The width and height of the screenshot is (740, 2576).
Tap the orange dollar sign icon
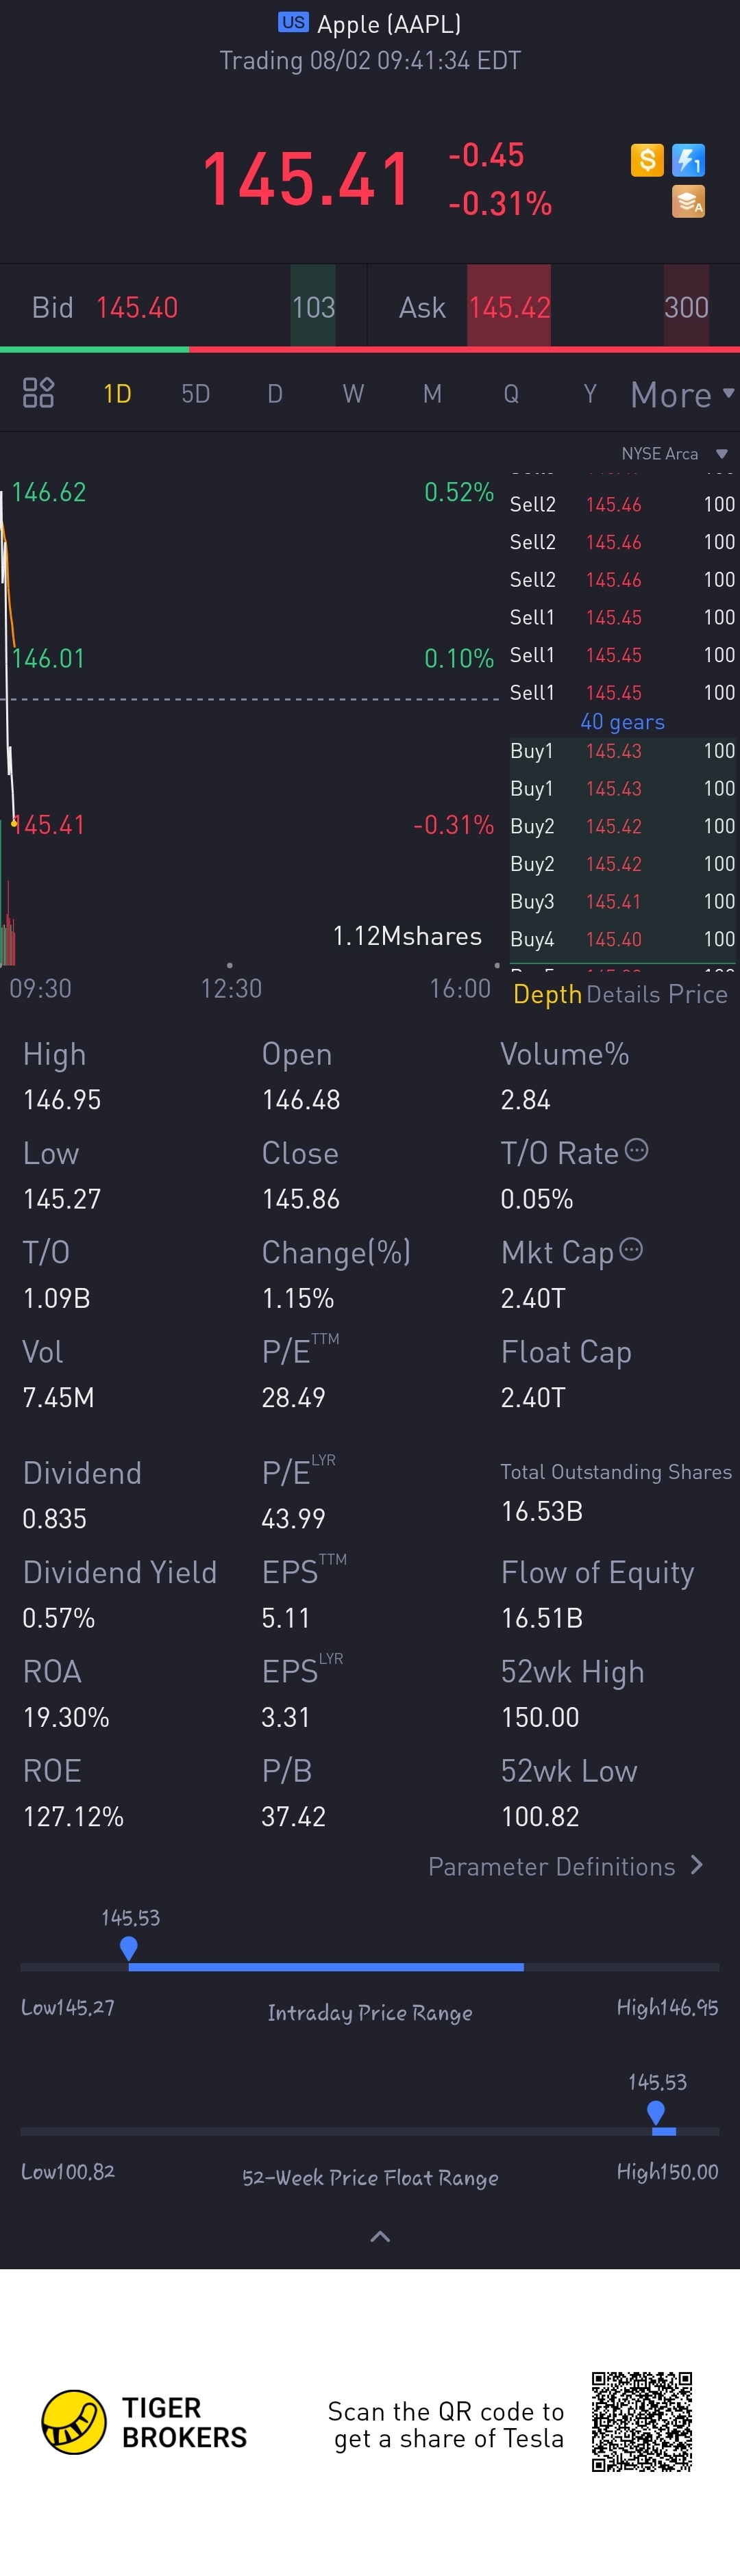(x=647, y=160)
